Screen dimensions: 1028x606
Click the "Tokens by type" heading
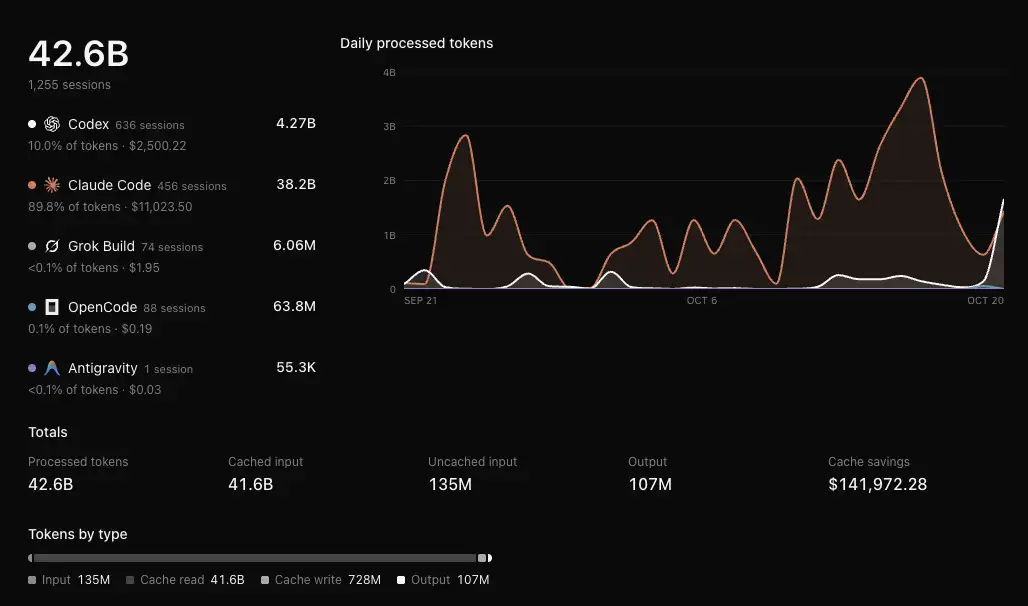78,535
